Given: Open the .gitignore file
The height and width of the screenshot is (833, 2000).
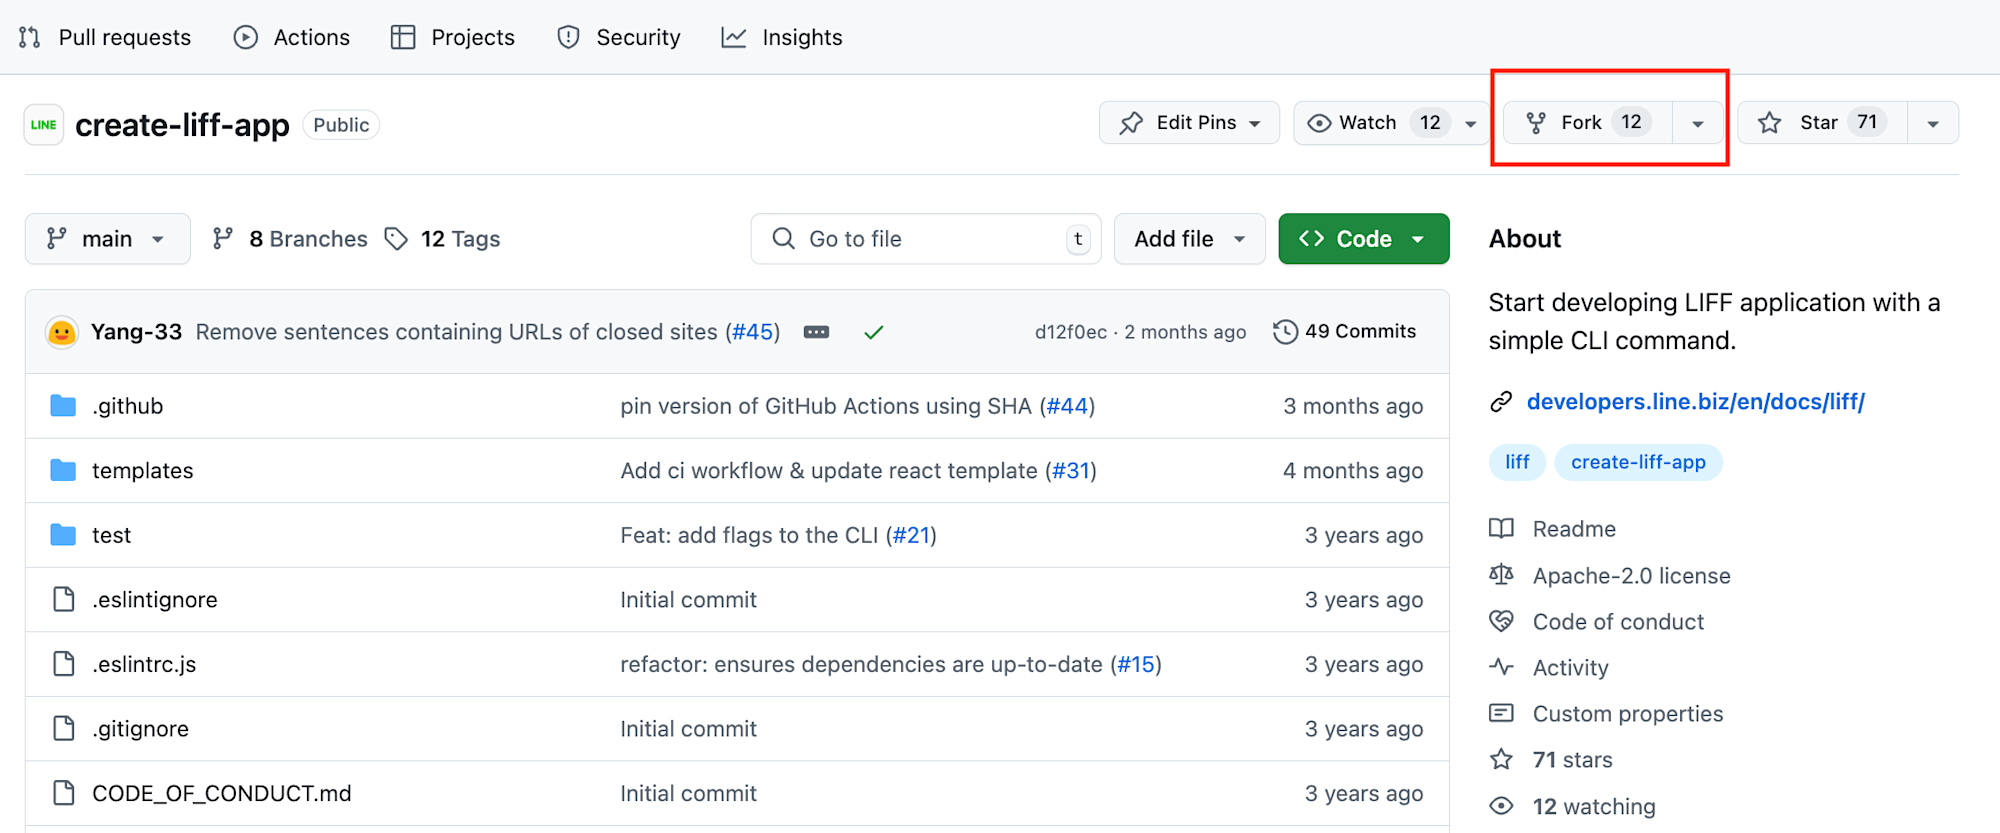Looking at the screenshot, I should 141,729.
